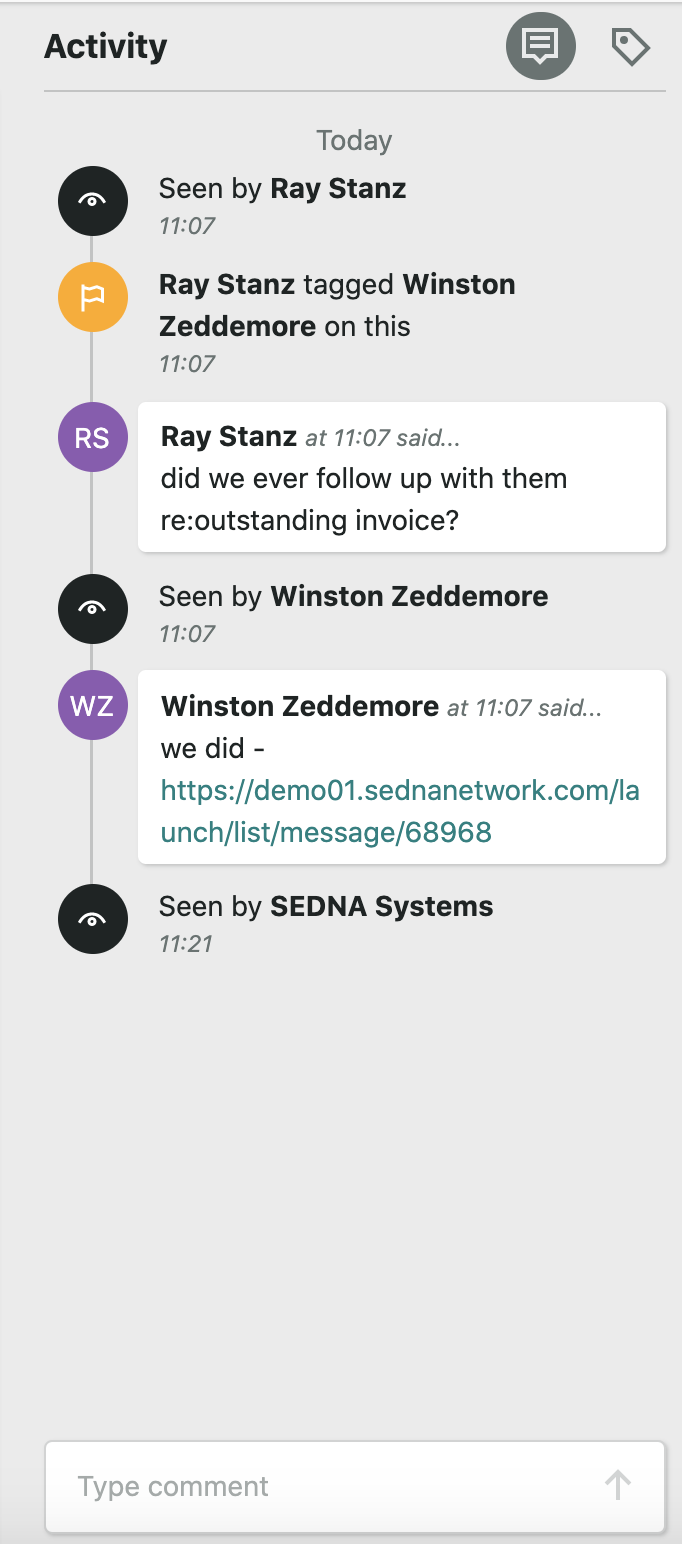682x1544 pixels.
Task: Click the send comment arrow icon
Action: point(618,1485)
